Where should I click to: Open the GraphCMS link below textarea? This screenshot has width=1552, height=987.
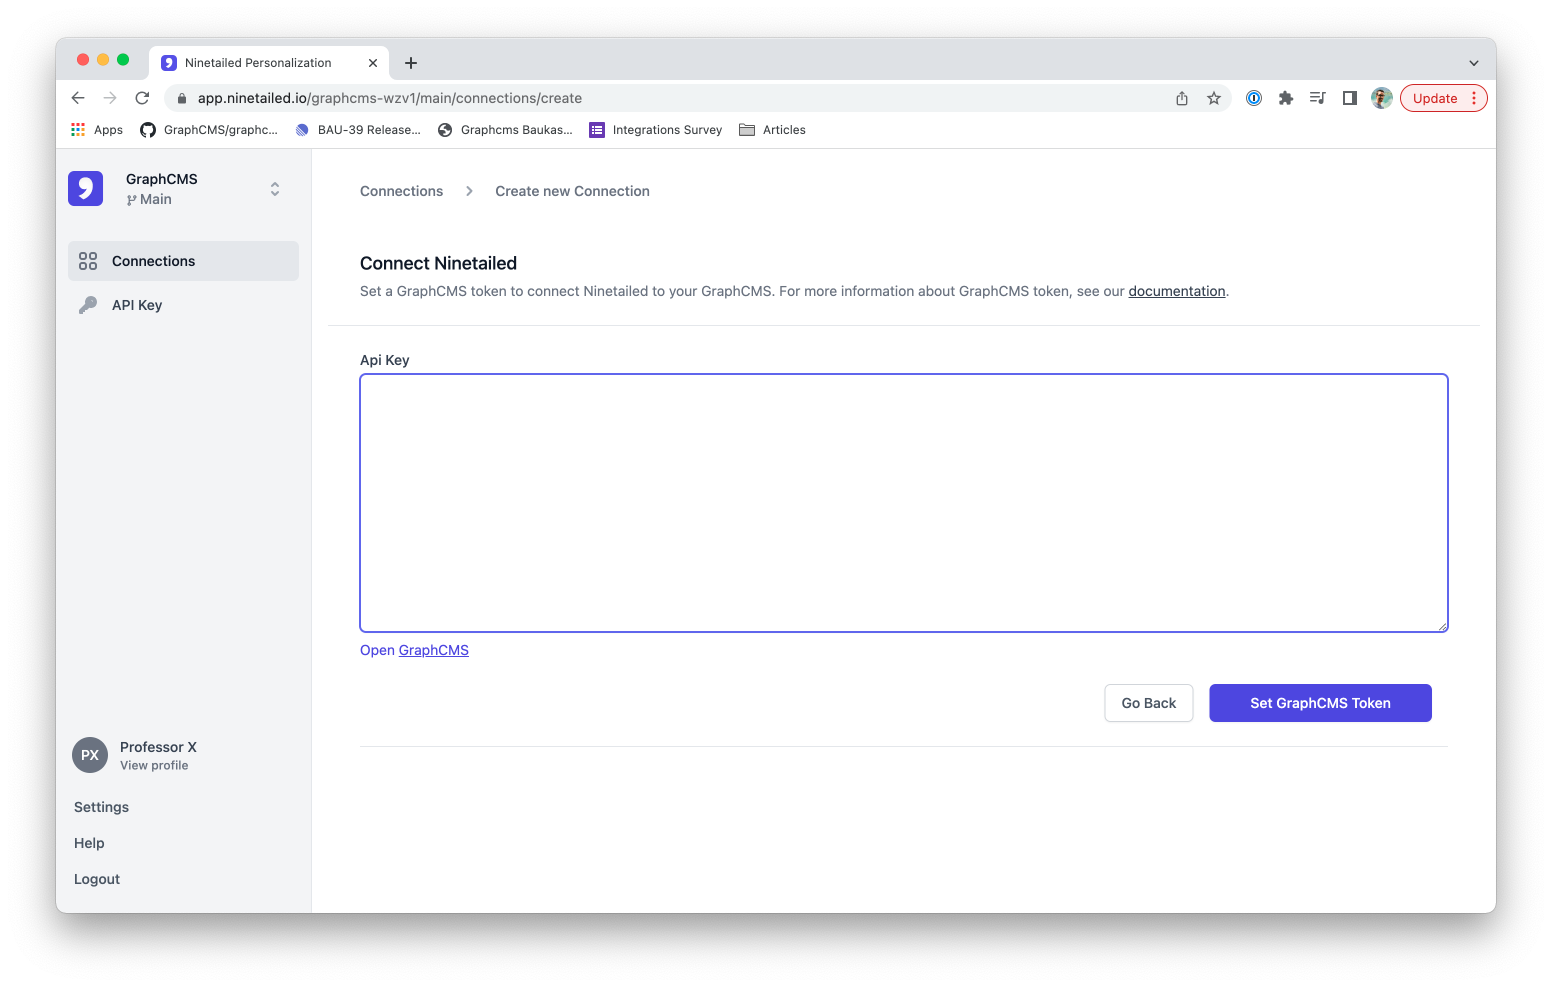click(433, 650)
